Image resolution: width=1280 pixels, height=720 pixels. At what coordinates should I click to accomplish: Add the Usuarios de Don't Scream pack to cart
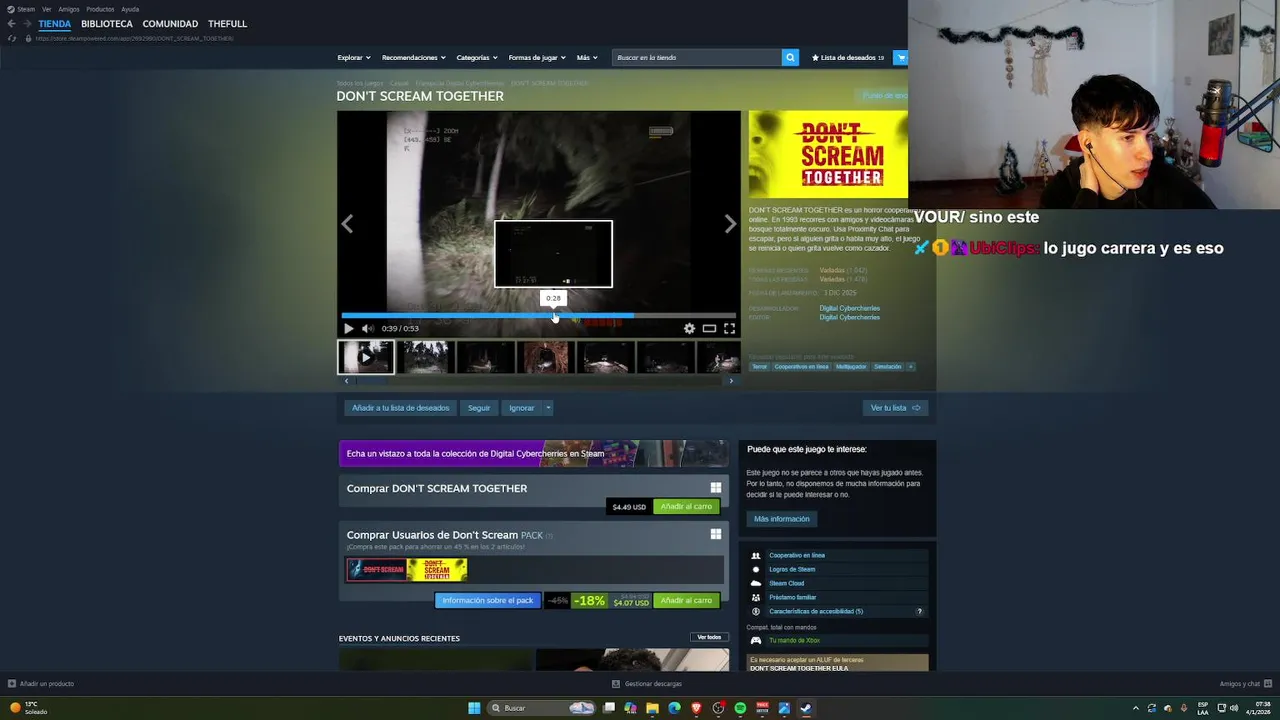pos(686,600)
